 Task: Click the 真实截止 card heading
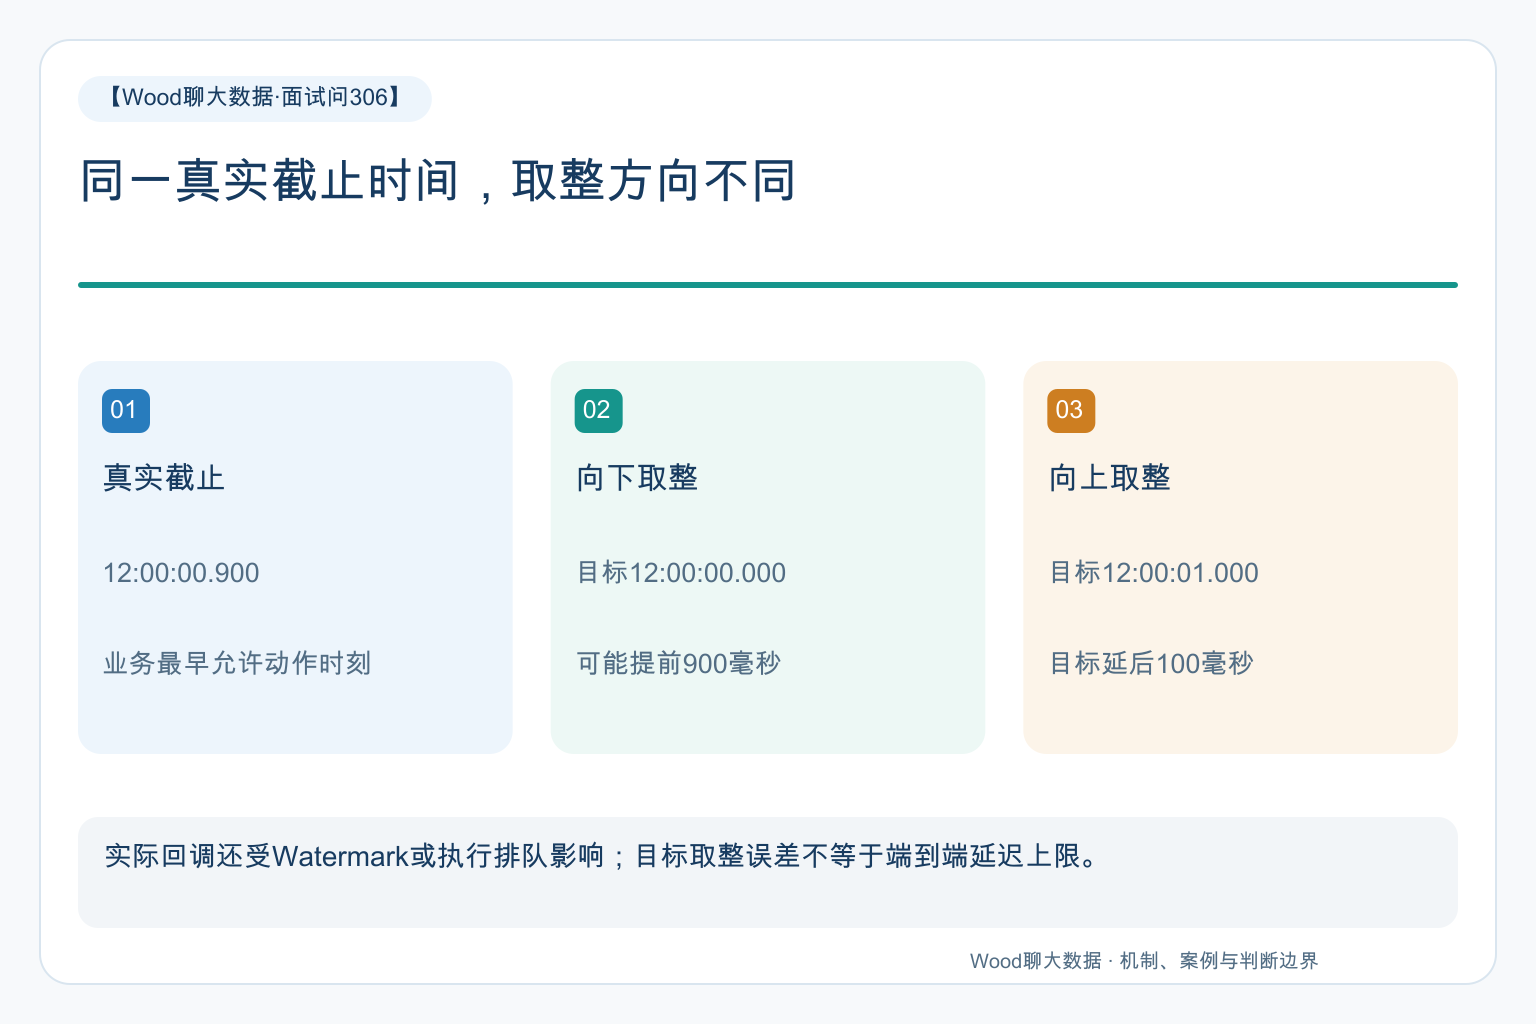[x=164, y=478]
